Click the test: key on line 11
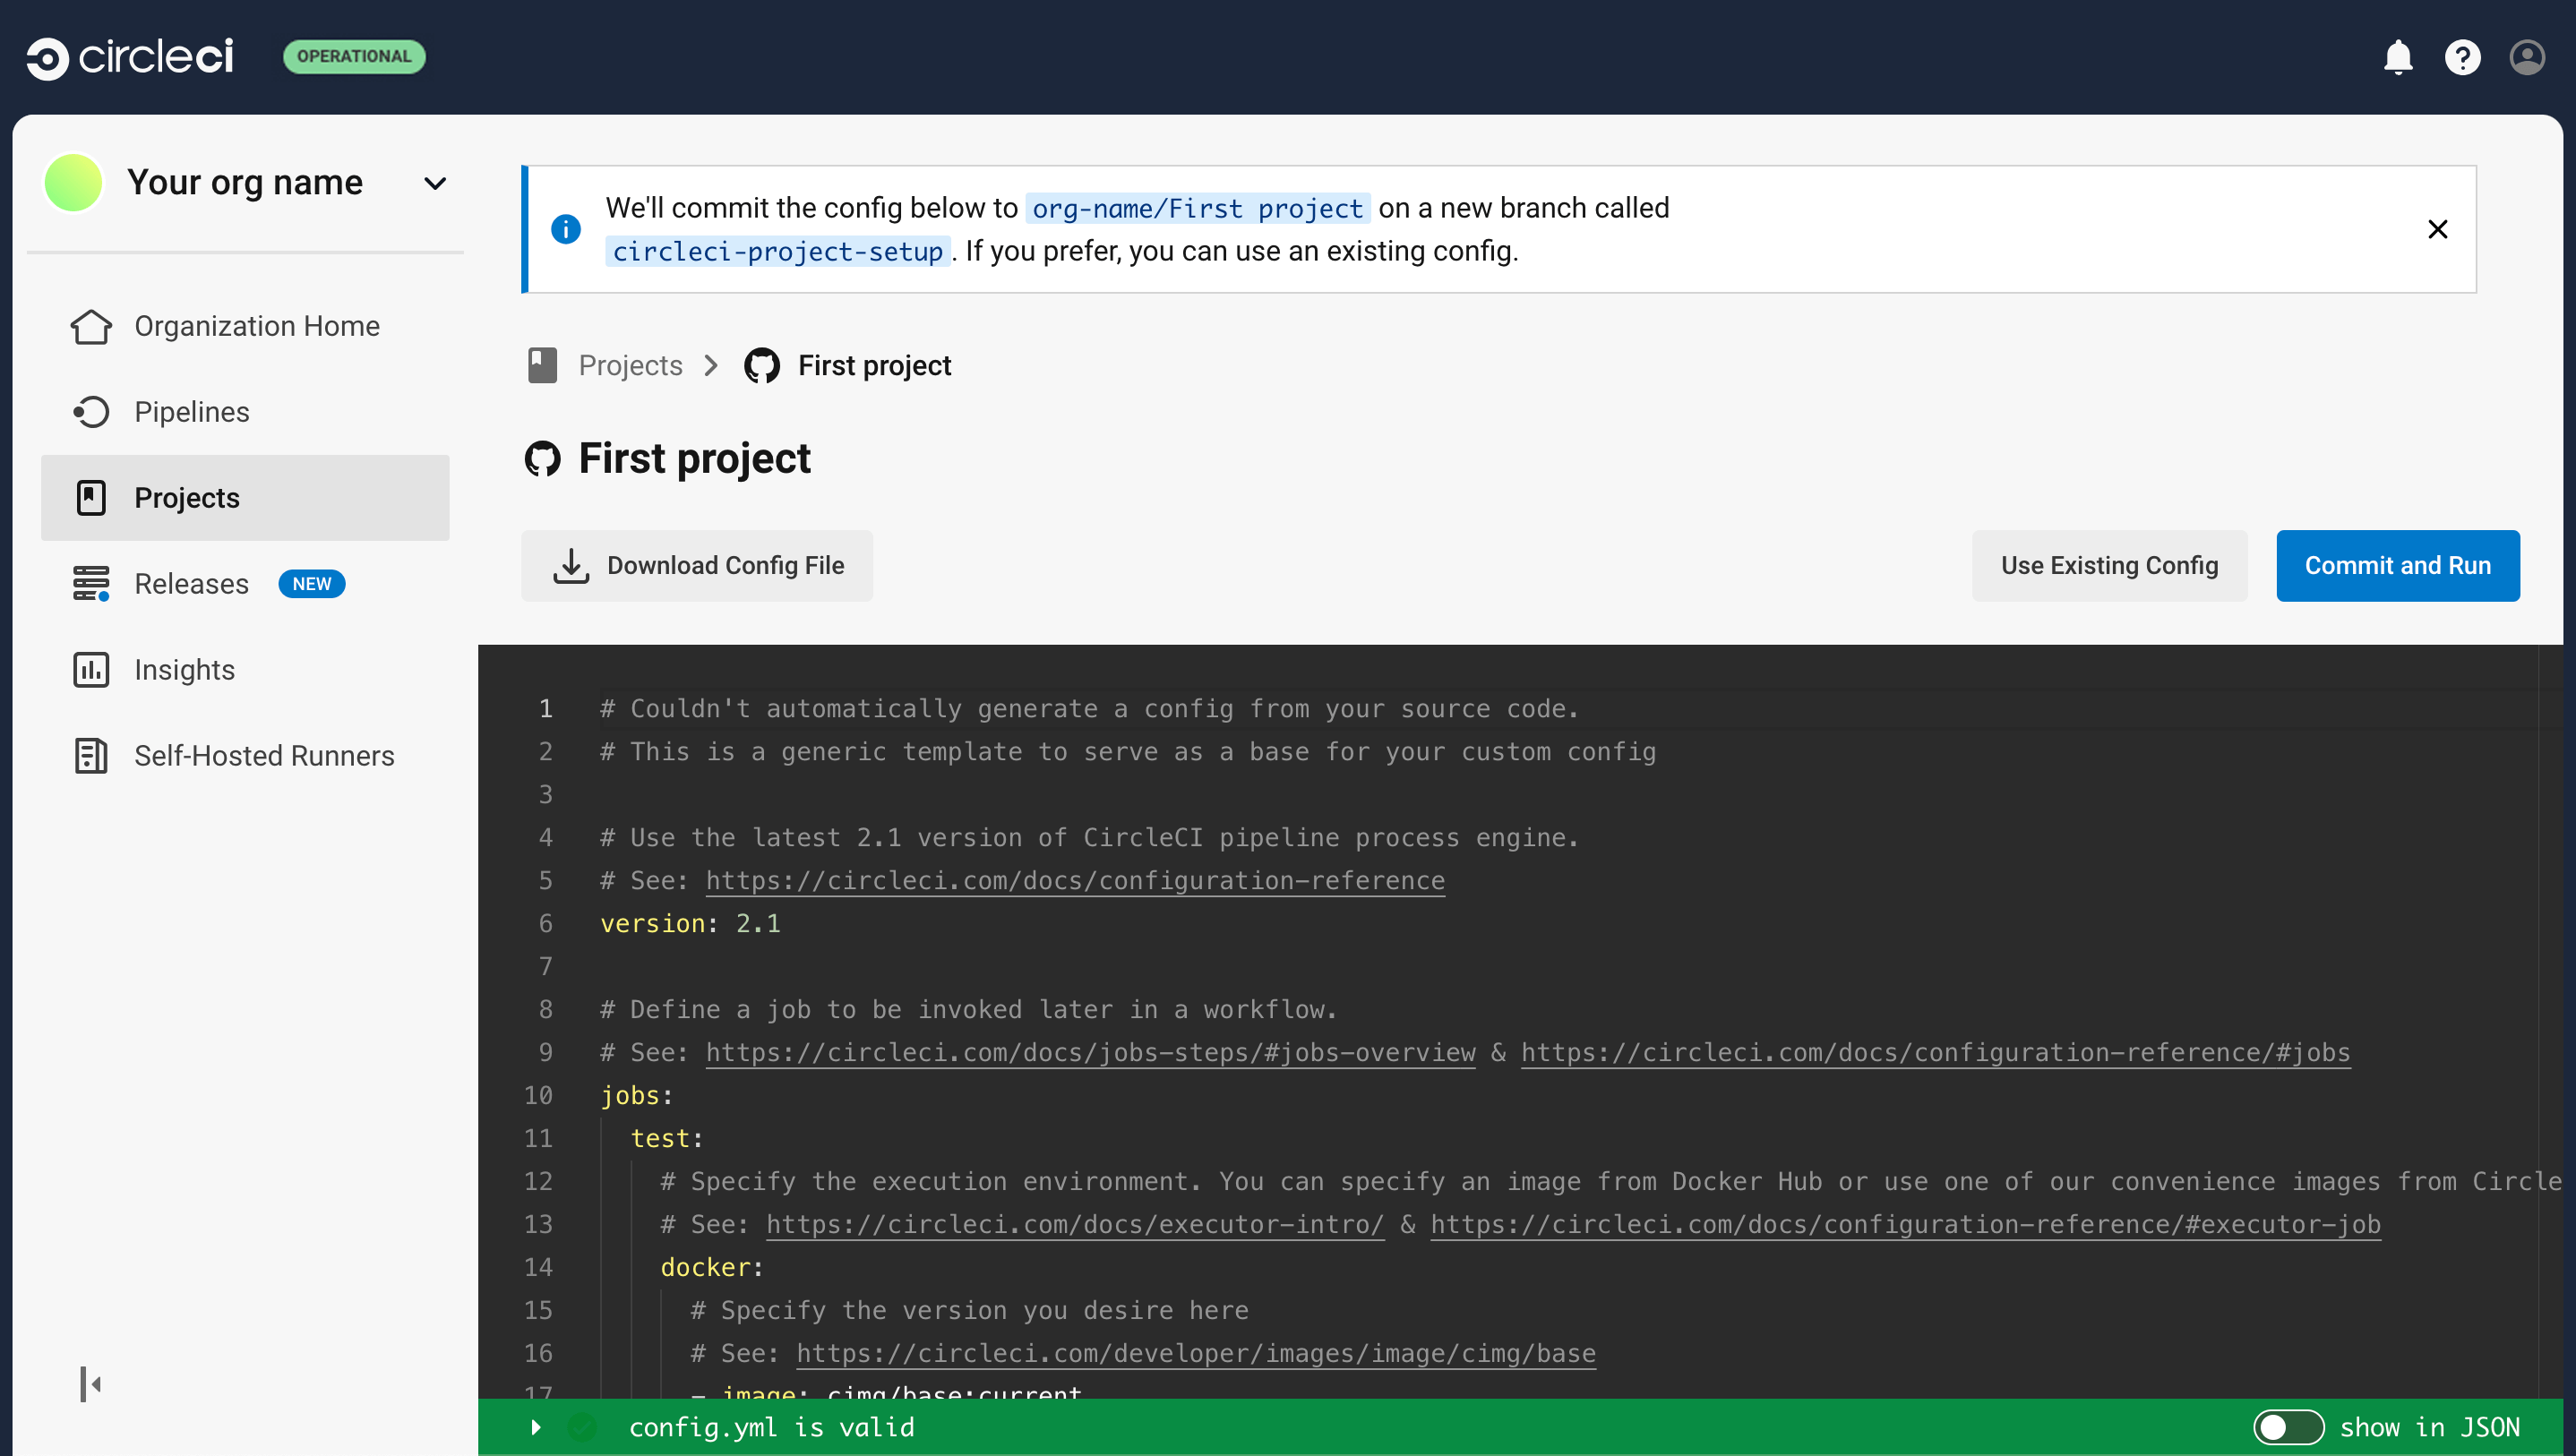This screenshot has height=1456, width=2576. [x=666, y=1139]
